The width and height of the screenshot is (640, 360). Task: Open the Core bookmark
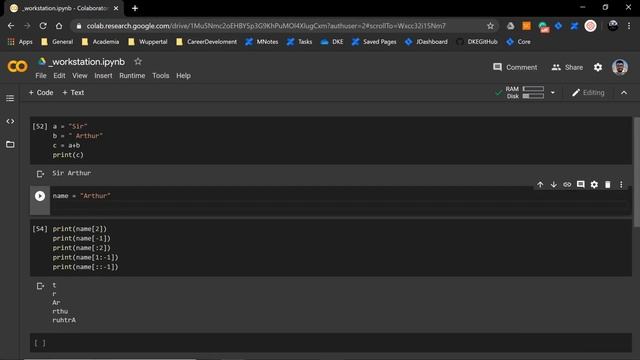tap(518, 42)
